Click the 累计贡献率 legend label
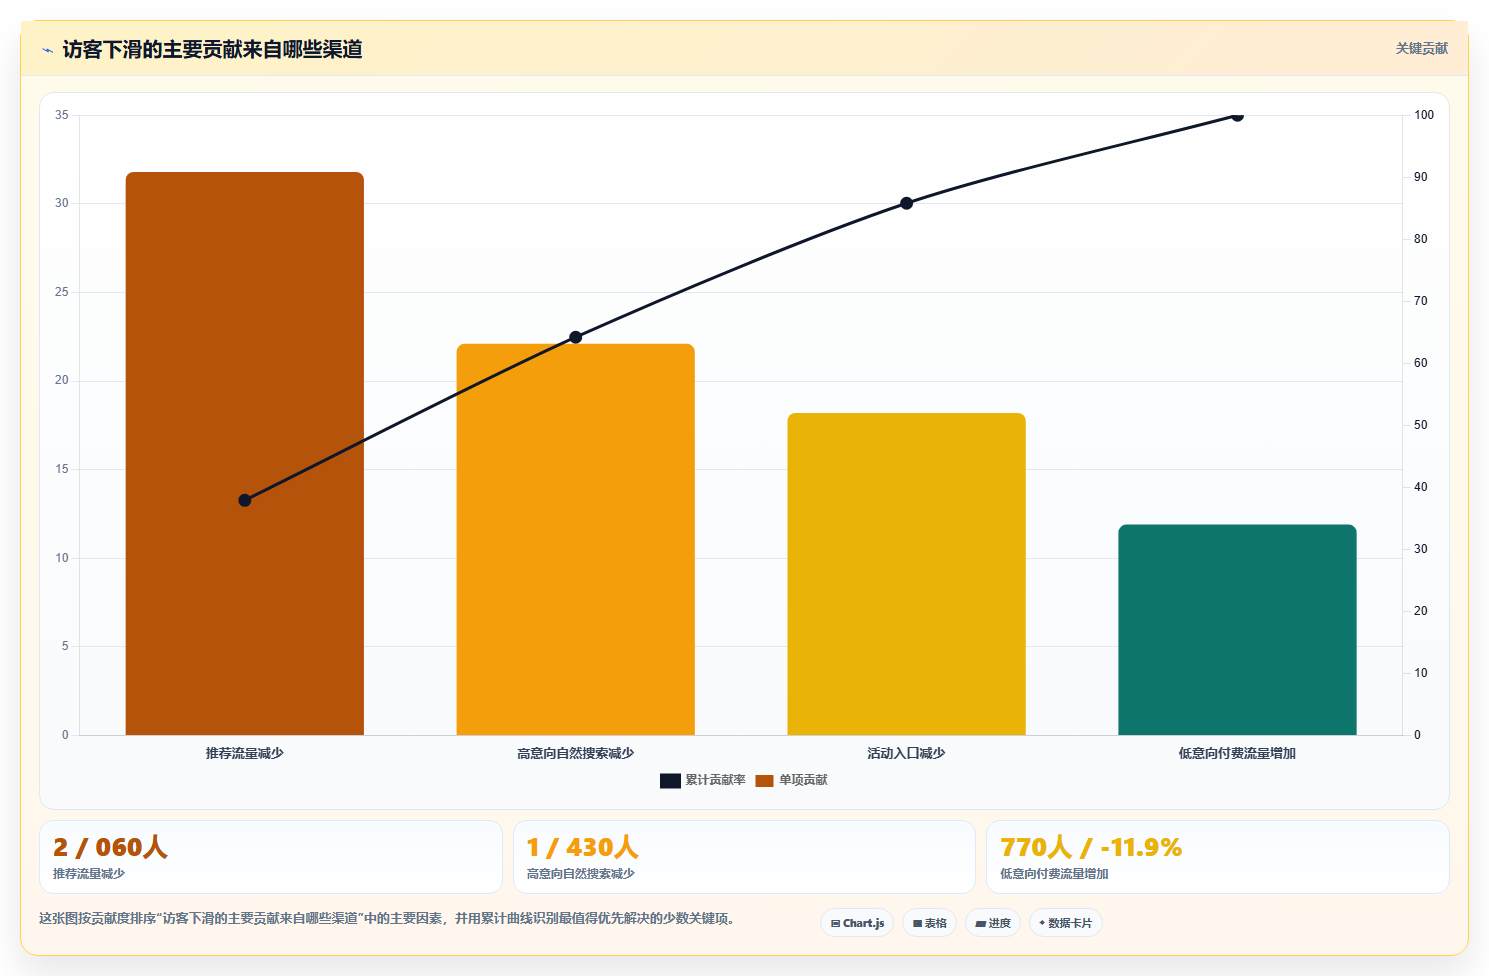Image resolution: width=1489 pixels, height=976 pixels. click(x=715, y=780)
